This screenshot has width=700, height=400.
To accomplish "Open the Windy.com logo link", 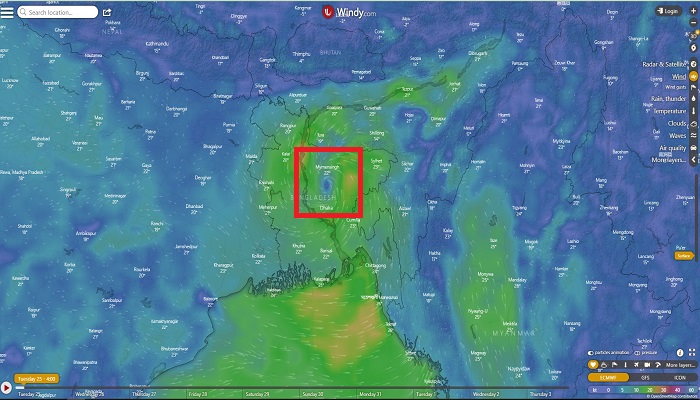I will tap(350, 12).
